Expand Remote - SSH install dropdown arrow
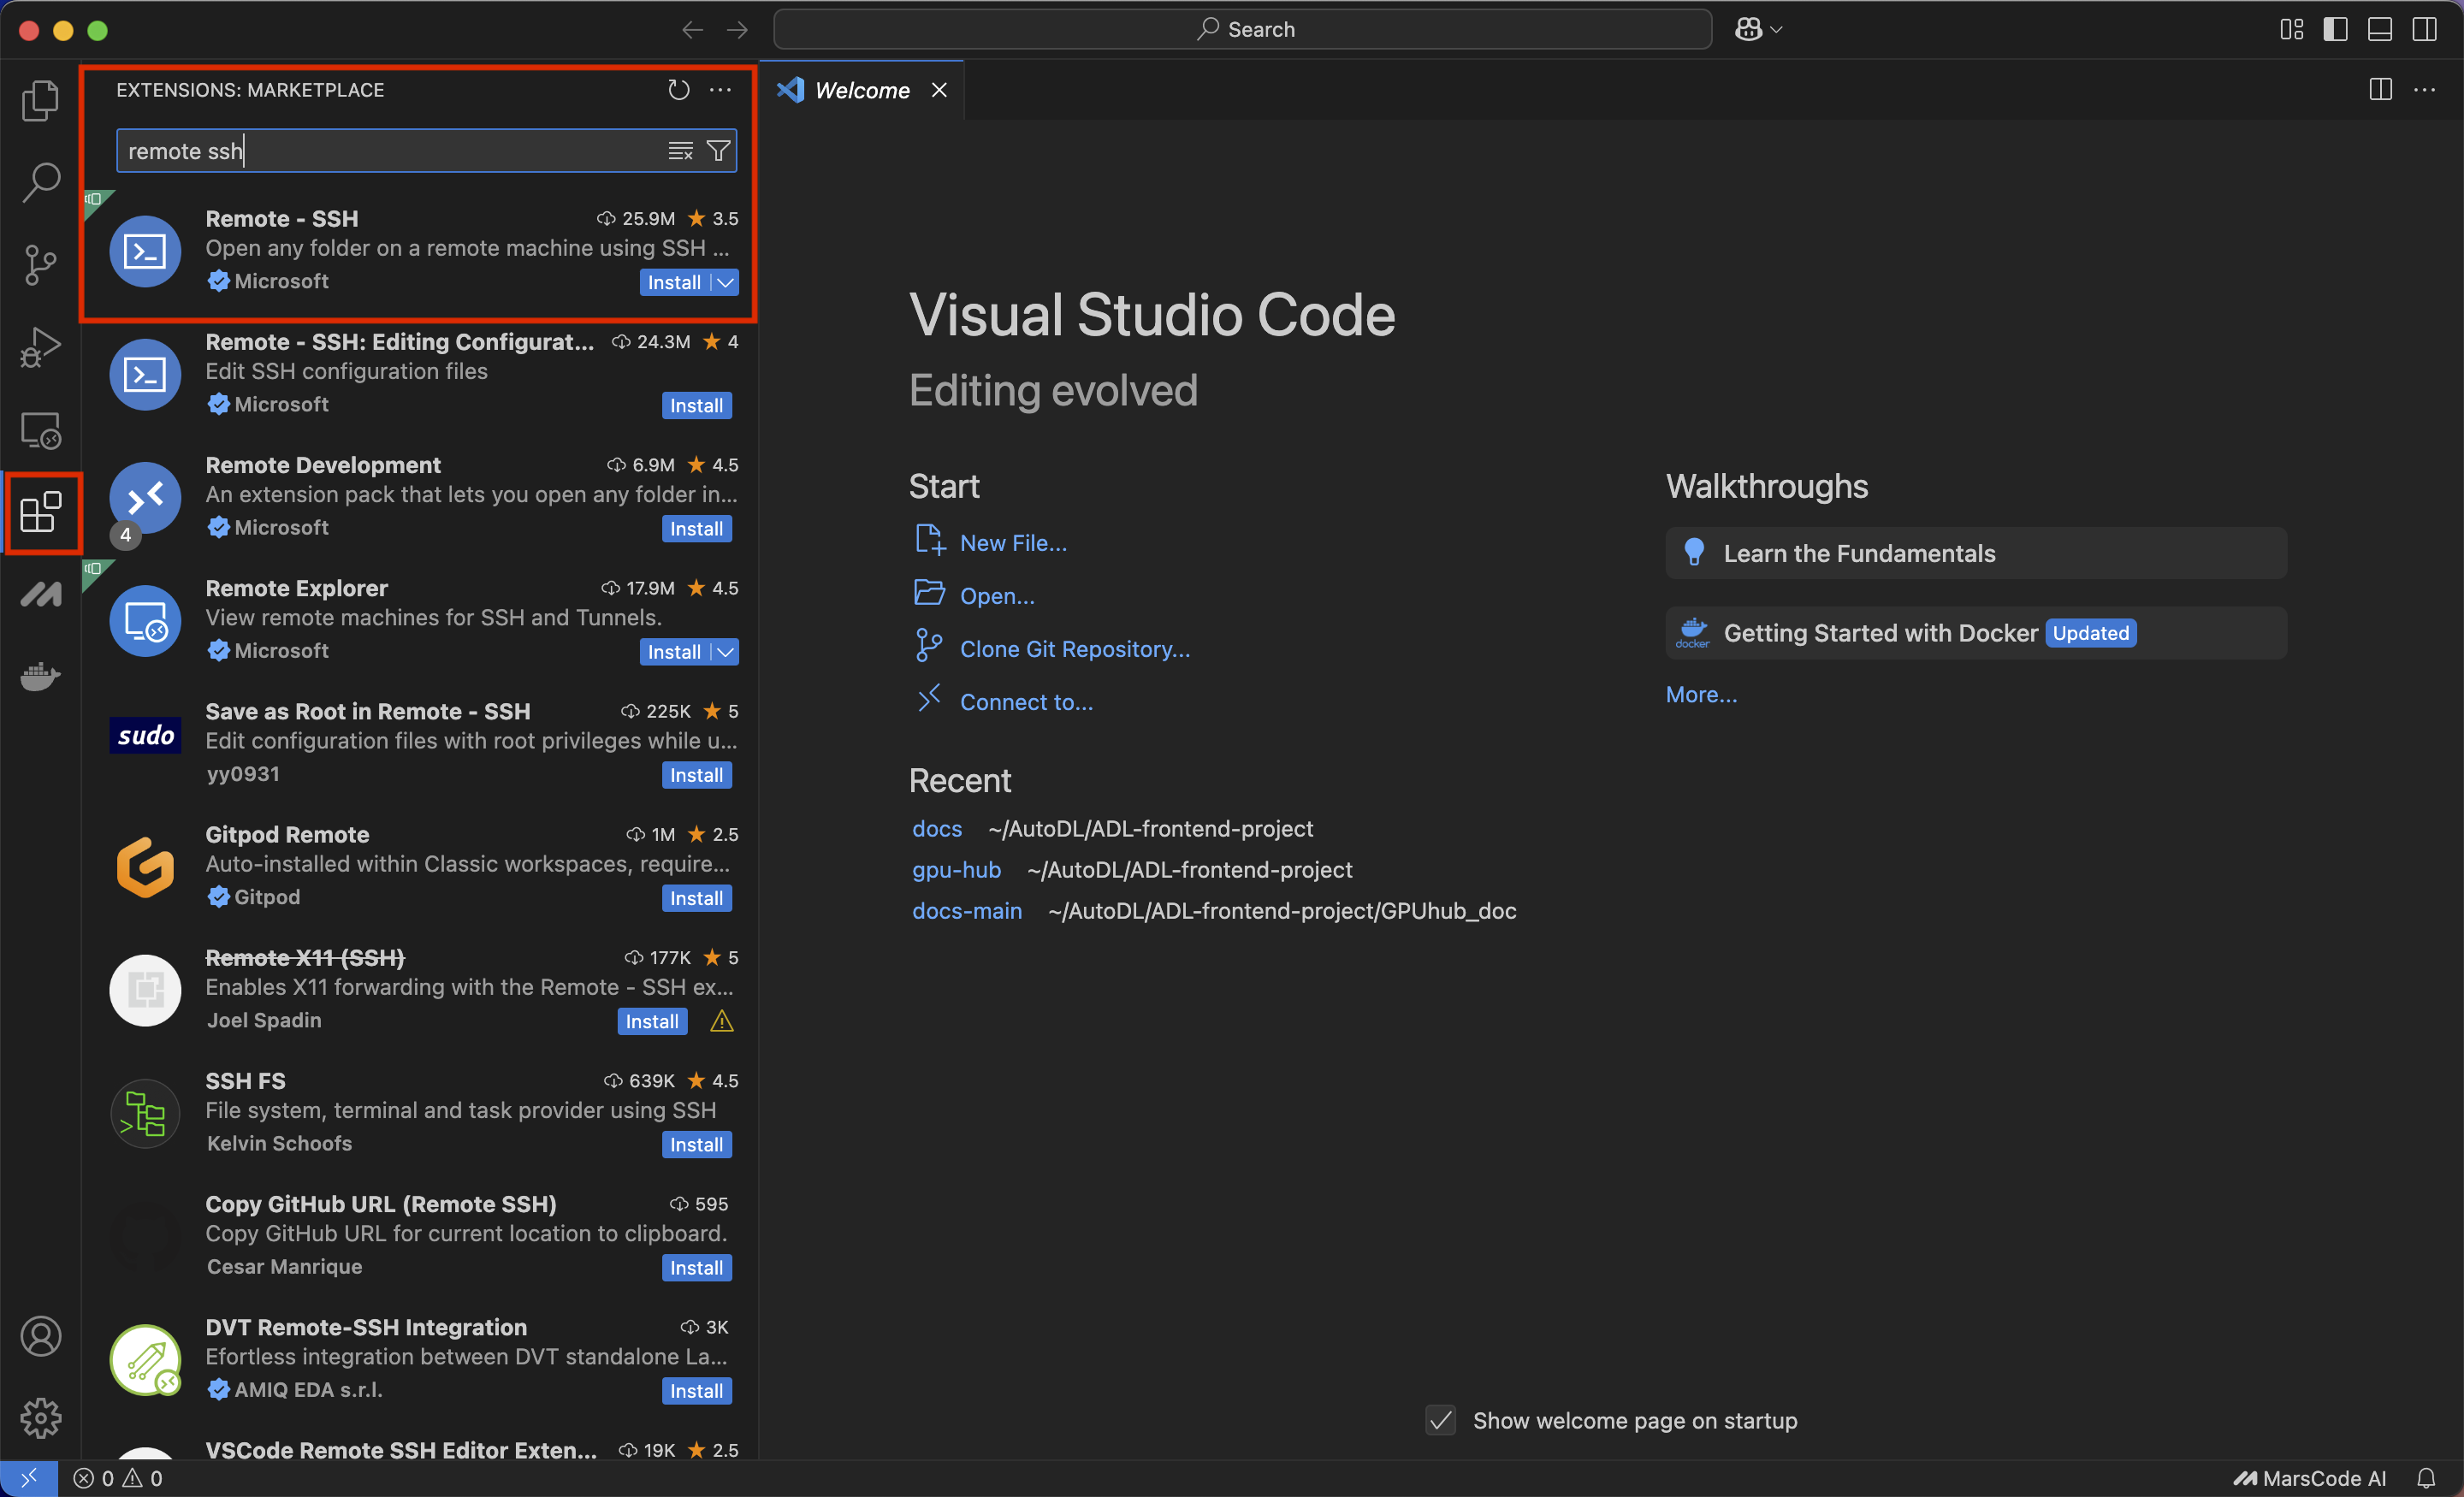Image resolution: width=2464 pixels, height=1497 pixels. click(726, 283)
